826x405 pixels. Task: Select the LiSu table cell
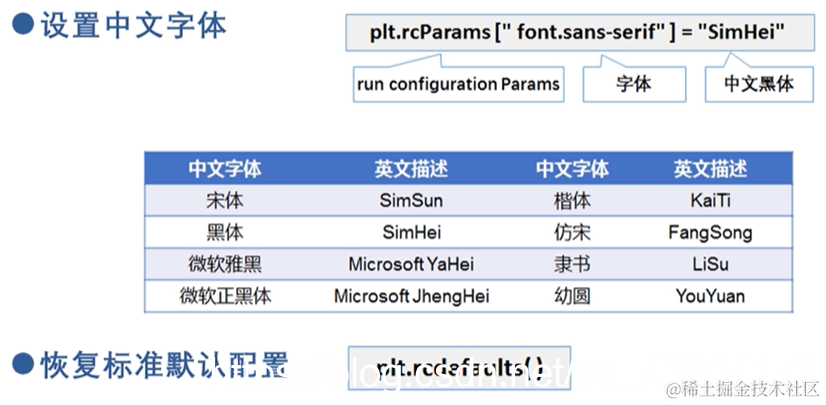(x=711, y=264)
